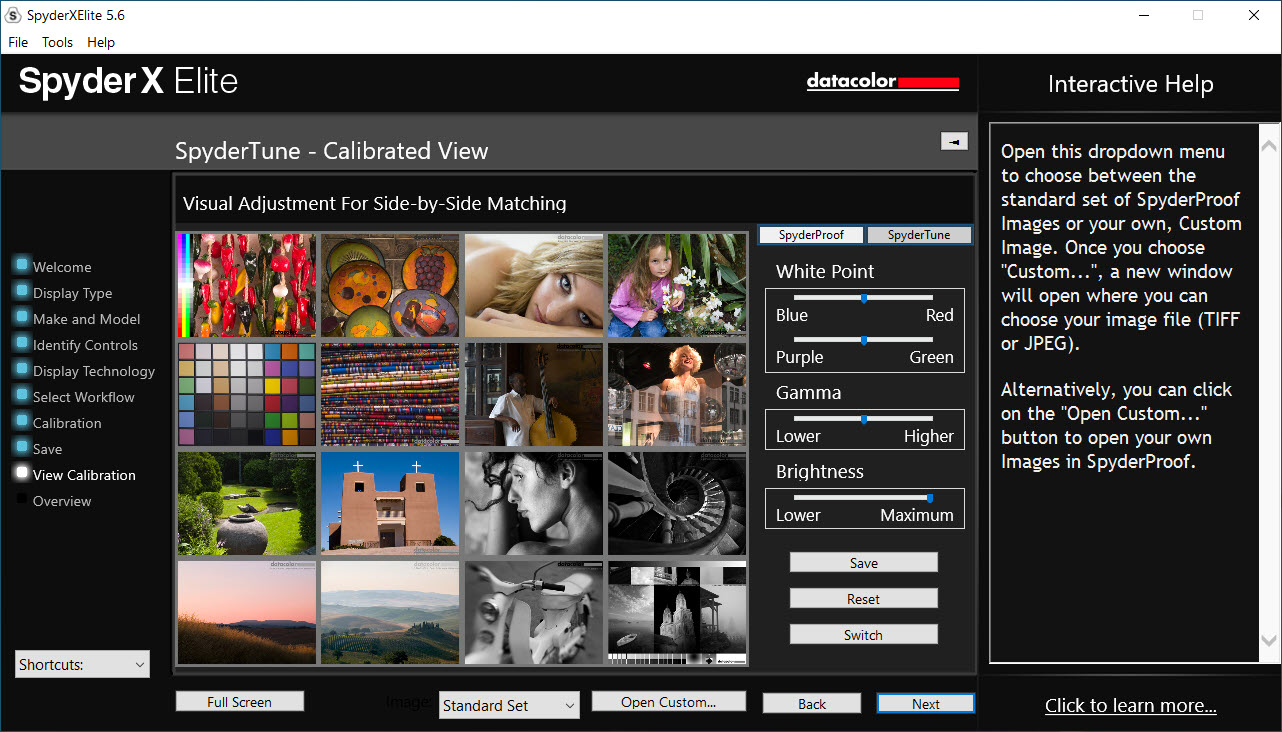Select the blonde woman portrait thumbnail

534,285
